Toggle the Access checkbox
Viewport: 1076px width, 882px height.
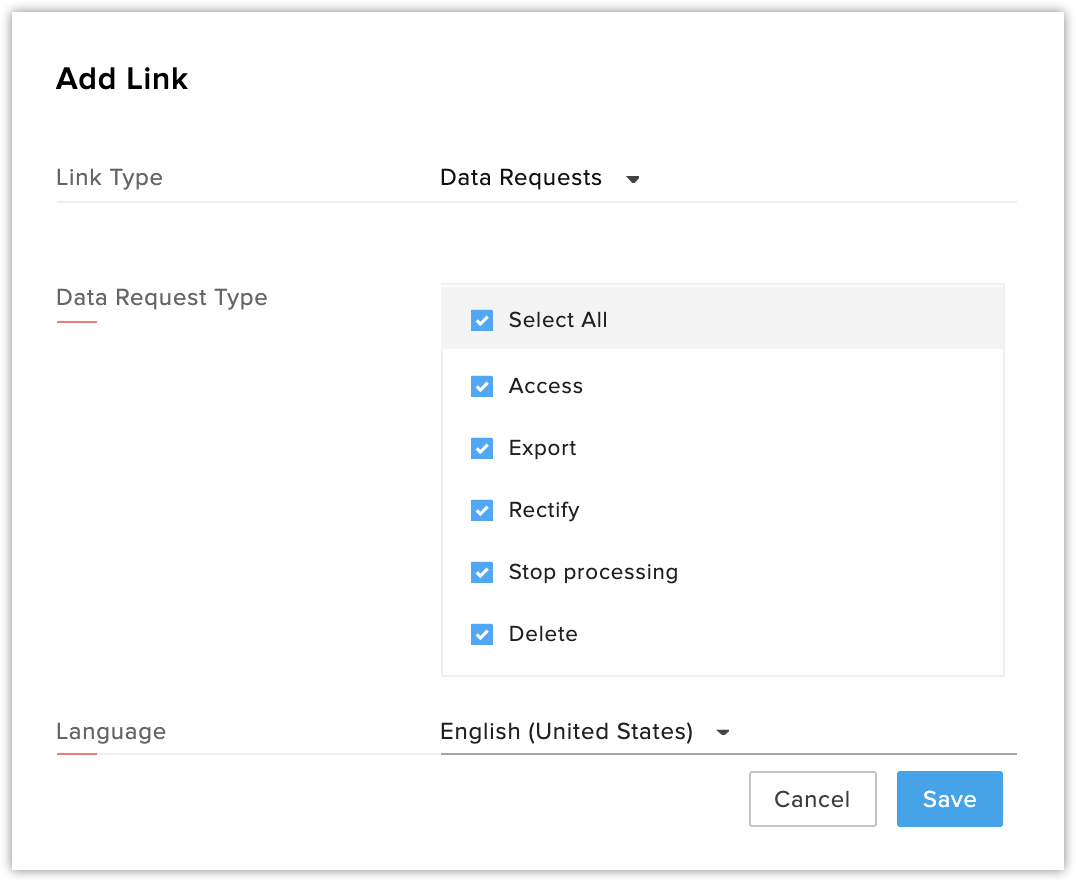(x=482, y=387)
